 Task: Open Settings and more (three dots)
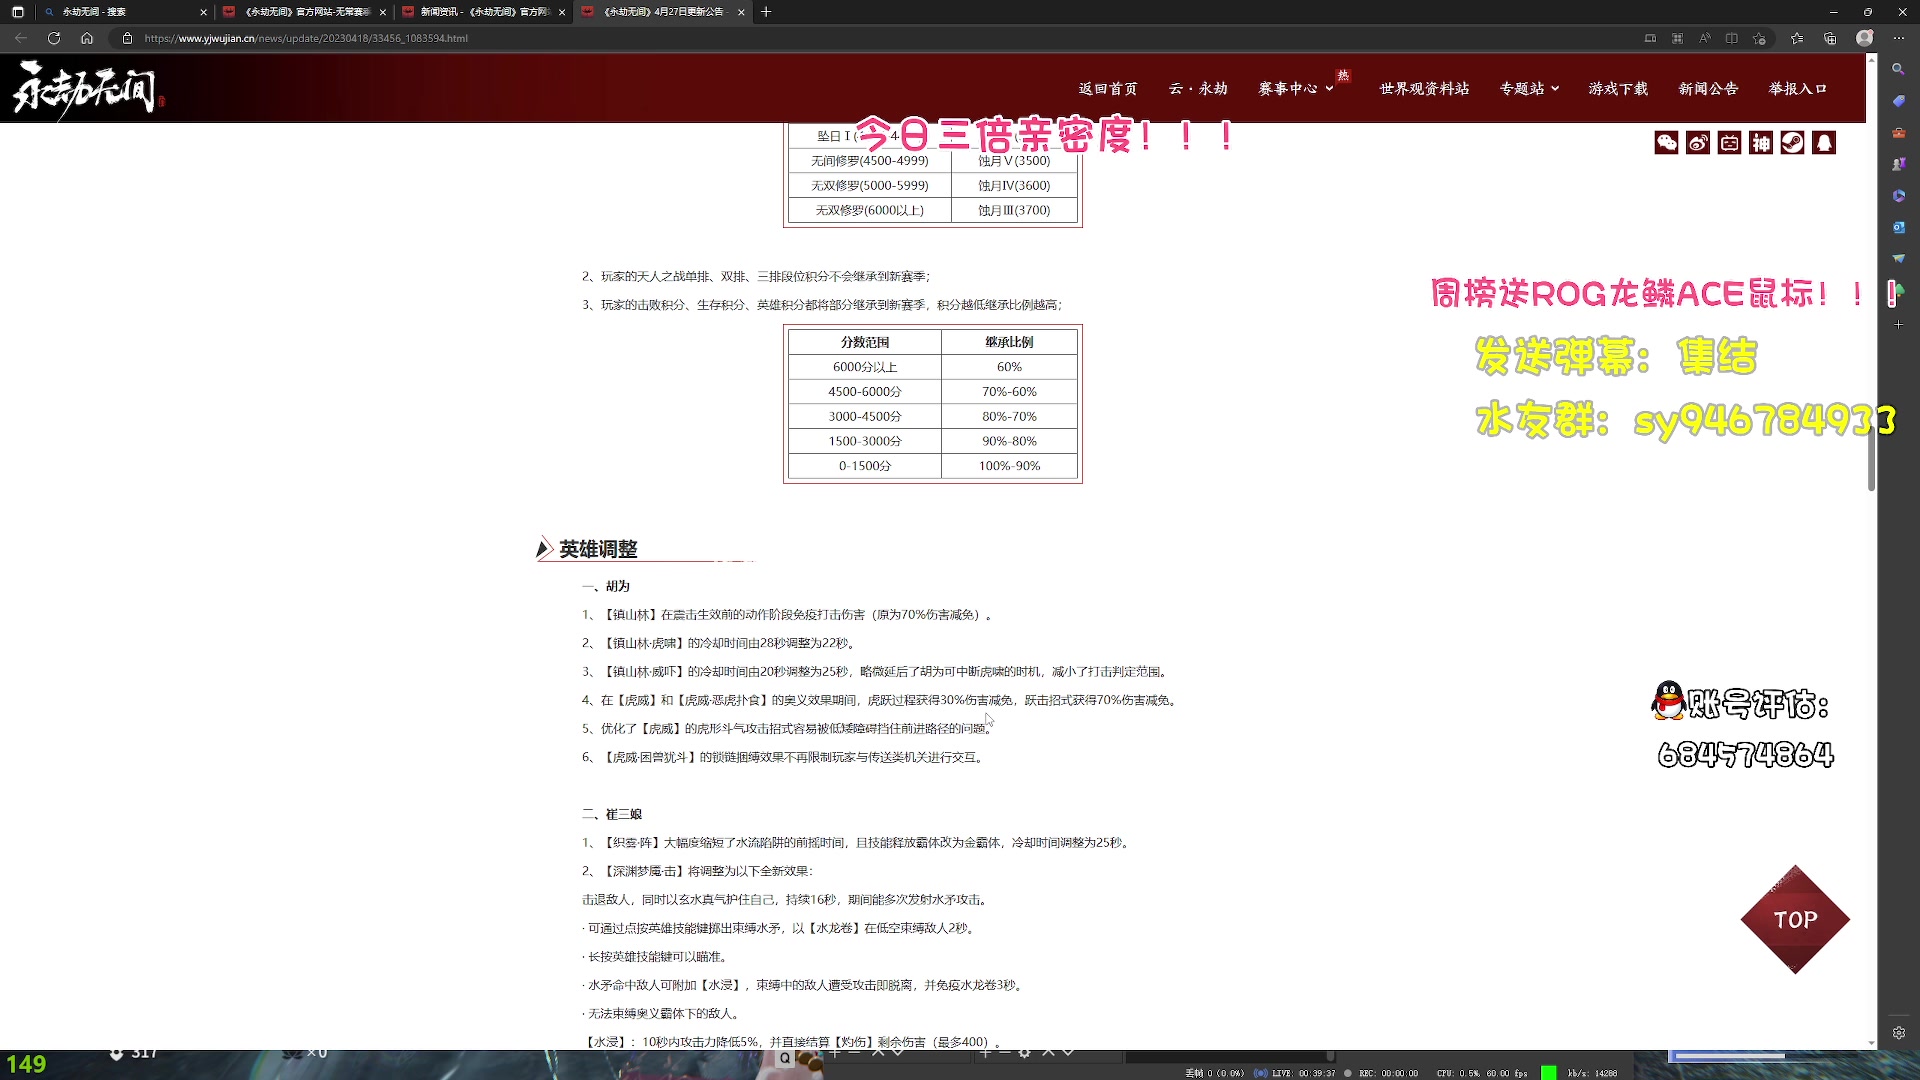tap(1898, 38)
